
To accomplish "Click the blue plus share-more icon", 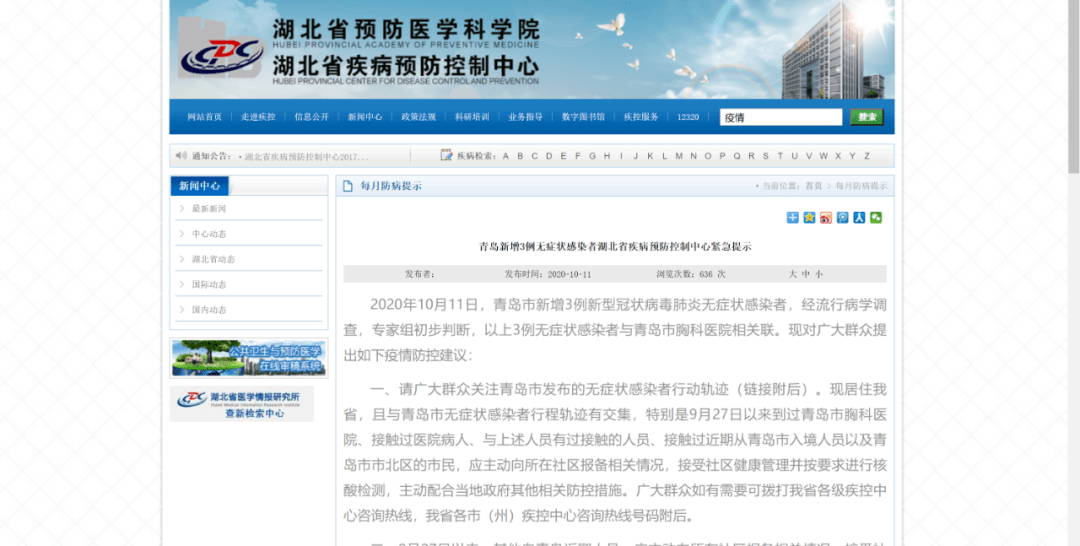I will tap(793, 218).
